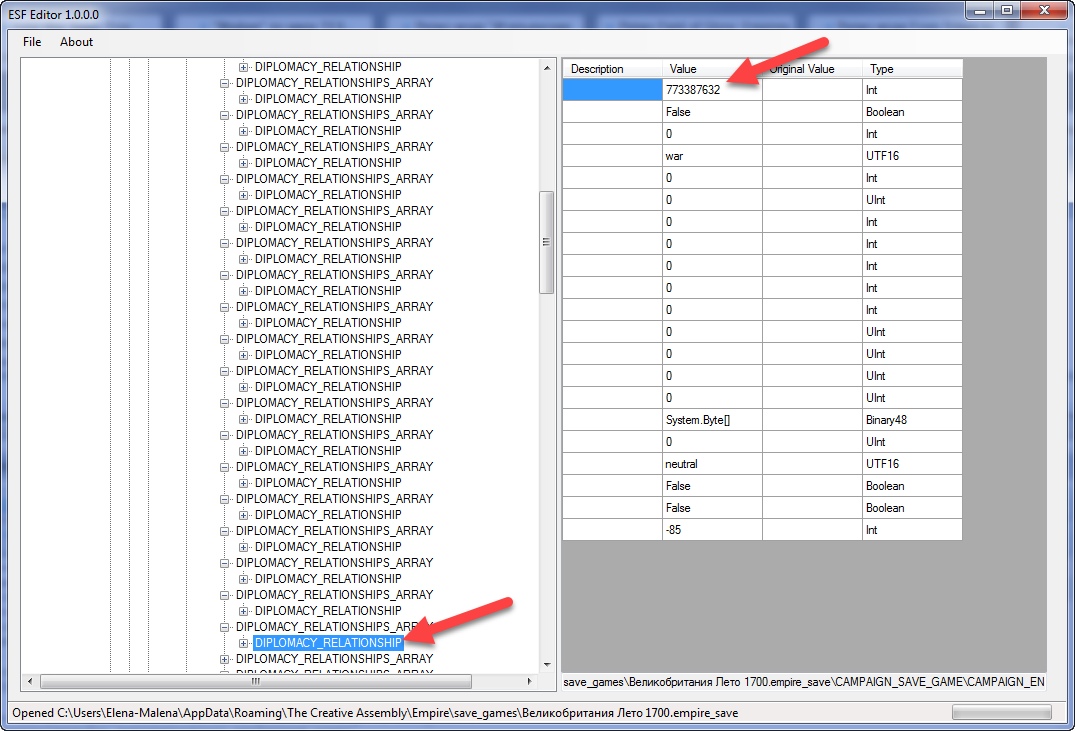Maximize the ESF Editor window
Viewport: 1075px width, 731px height.
1006,10
